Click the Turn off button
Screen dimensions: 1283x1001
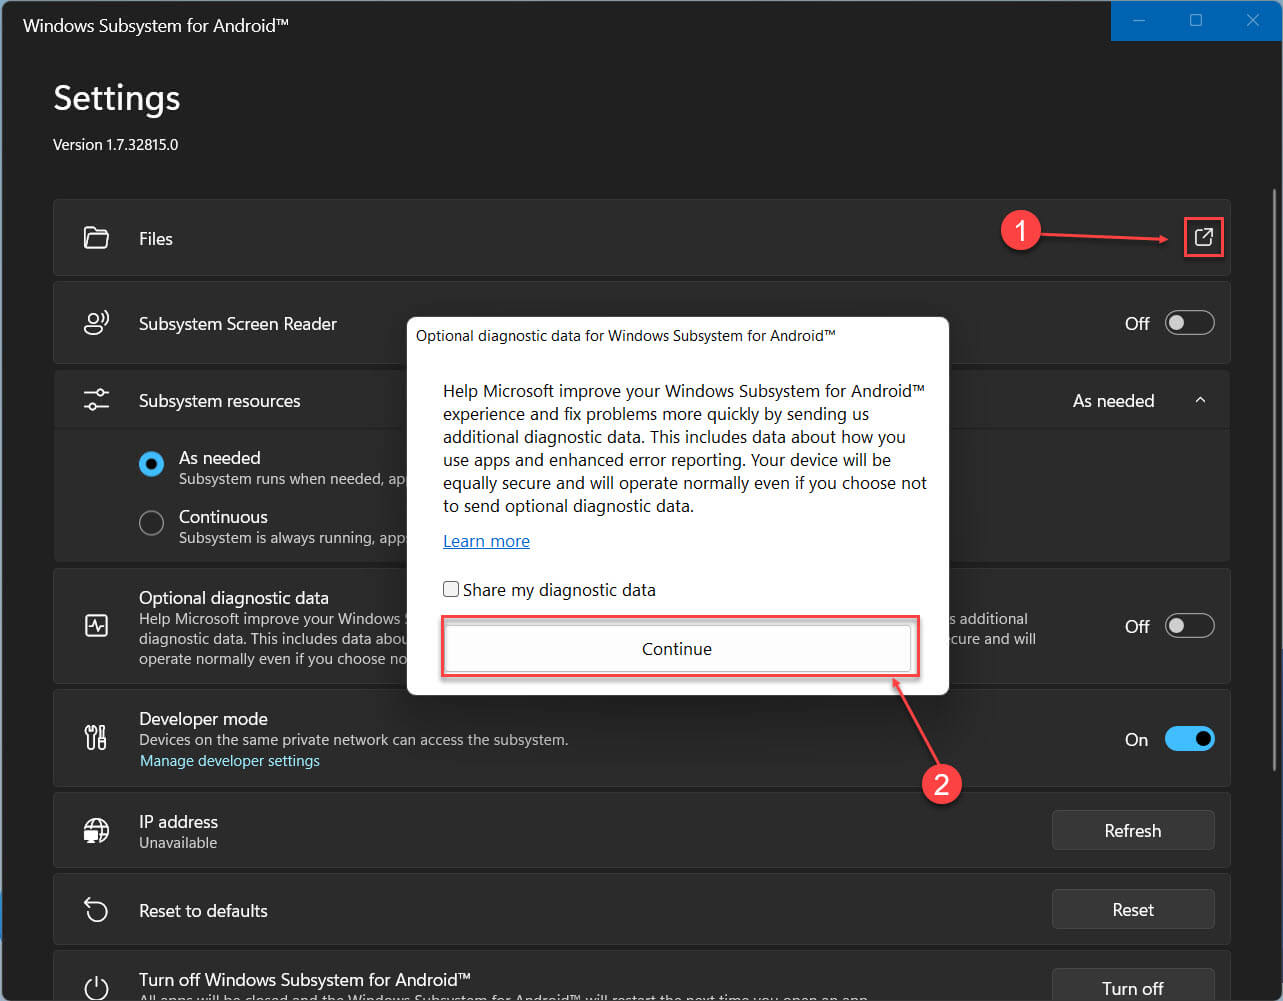coord(1133,985)
